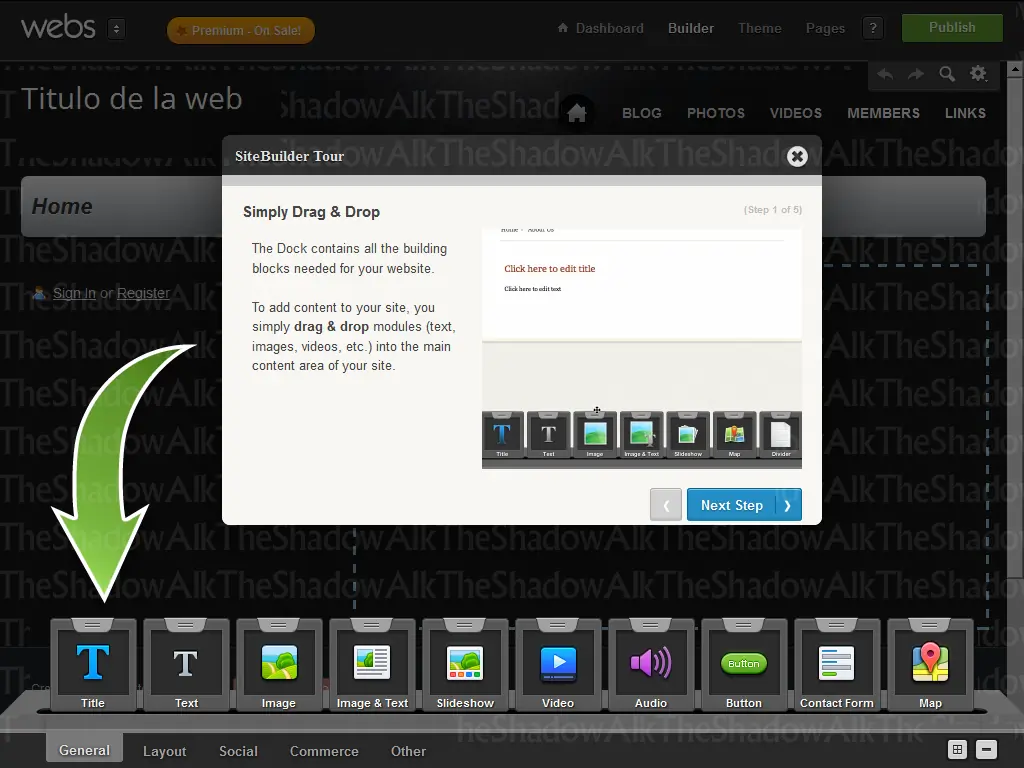Select the Contact Form module
The width and height of the screenshot is (1024, 768).
click(x=837, y=665)
